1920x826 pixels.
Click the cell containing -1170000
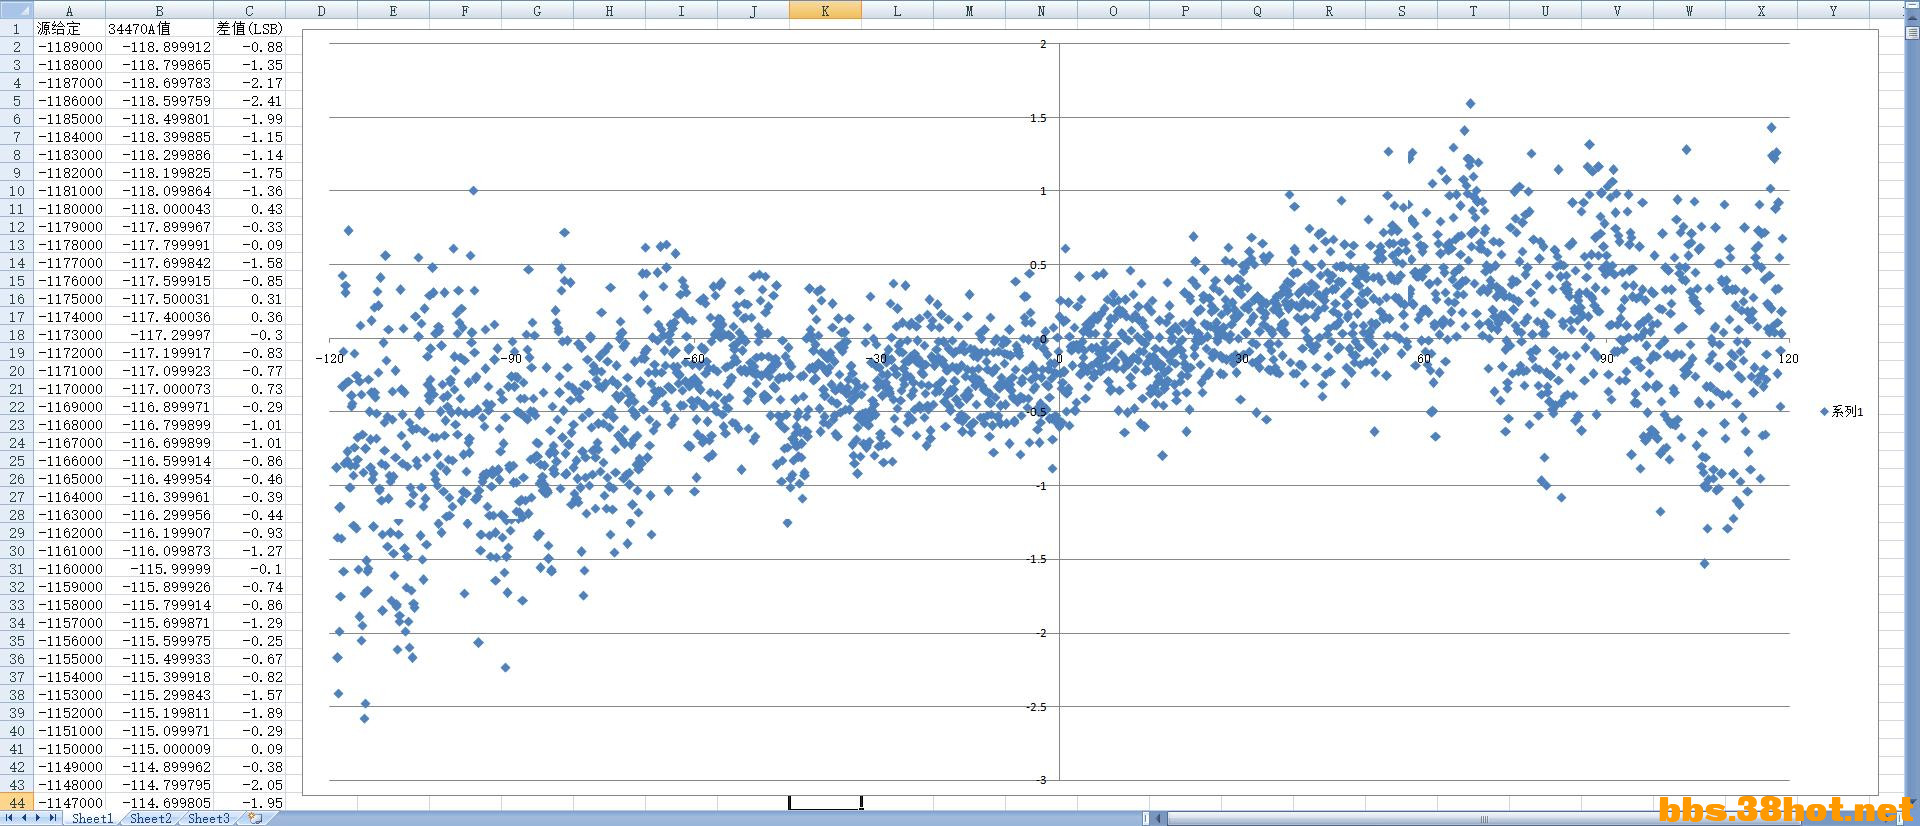coord(69,389)
